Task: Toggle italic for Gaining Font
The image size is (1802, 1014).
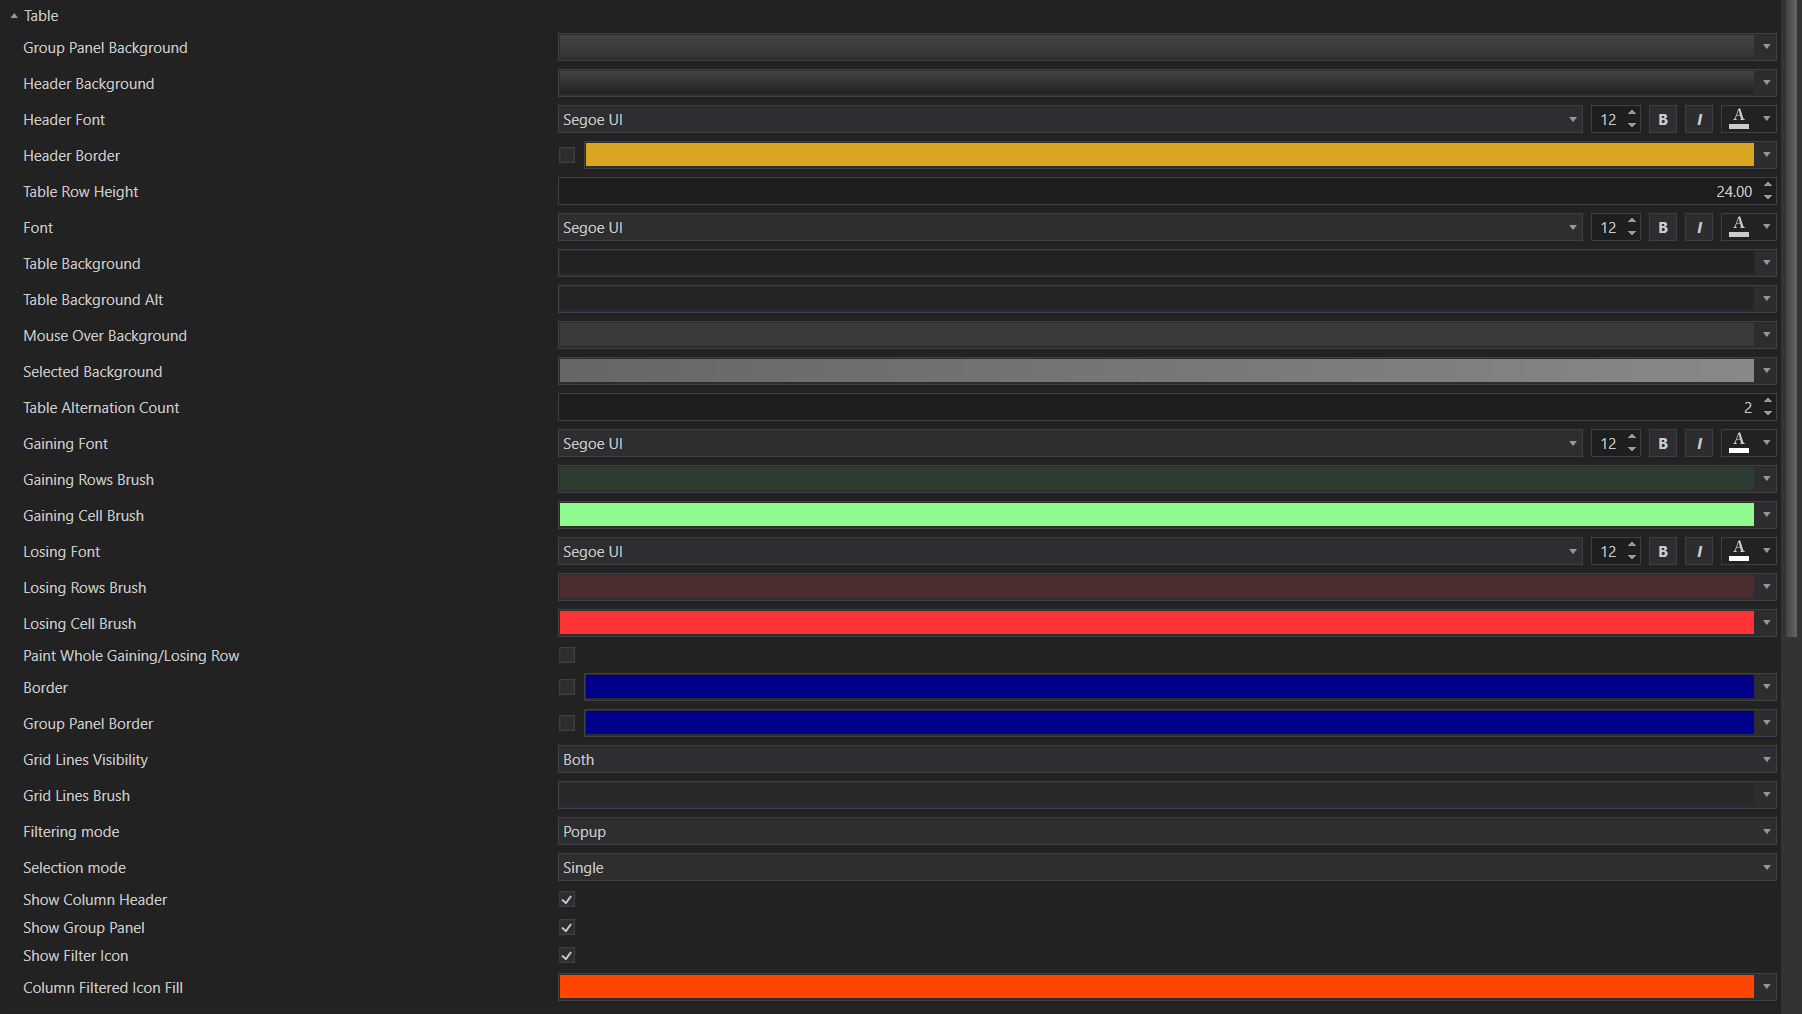Action: point(1699,444)
